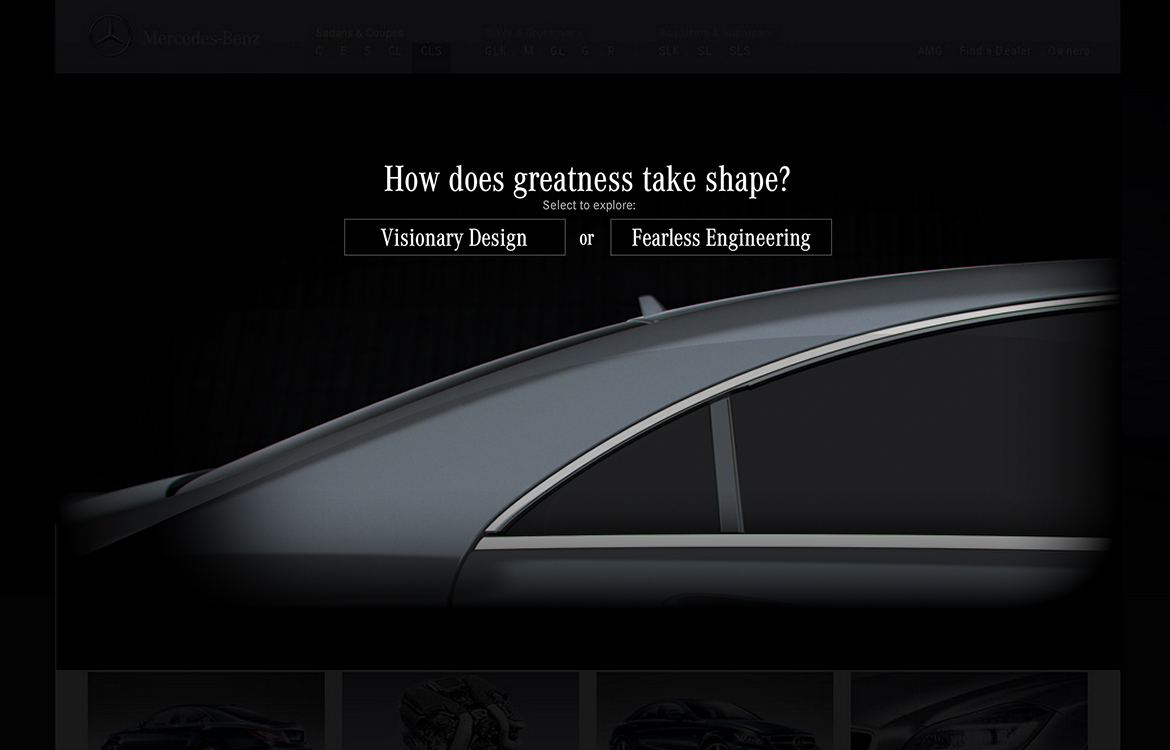The width and height of the screenshot is (1170, 750).
Task: Select the GLK model link
Action: tap(495, 51)
